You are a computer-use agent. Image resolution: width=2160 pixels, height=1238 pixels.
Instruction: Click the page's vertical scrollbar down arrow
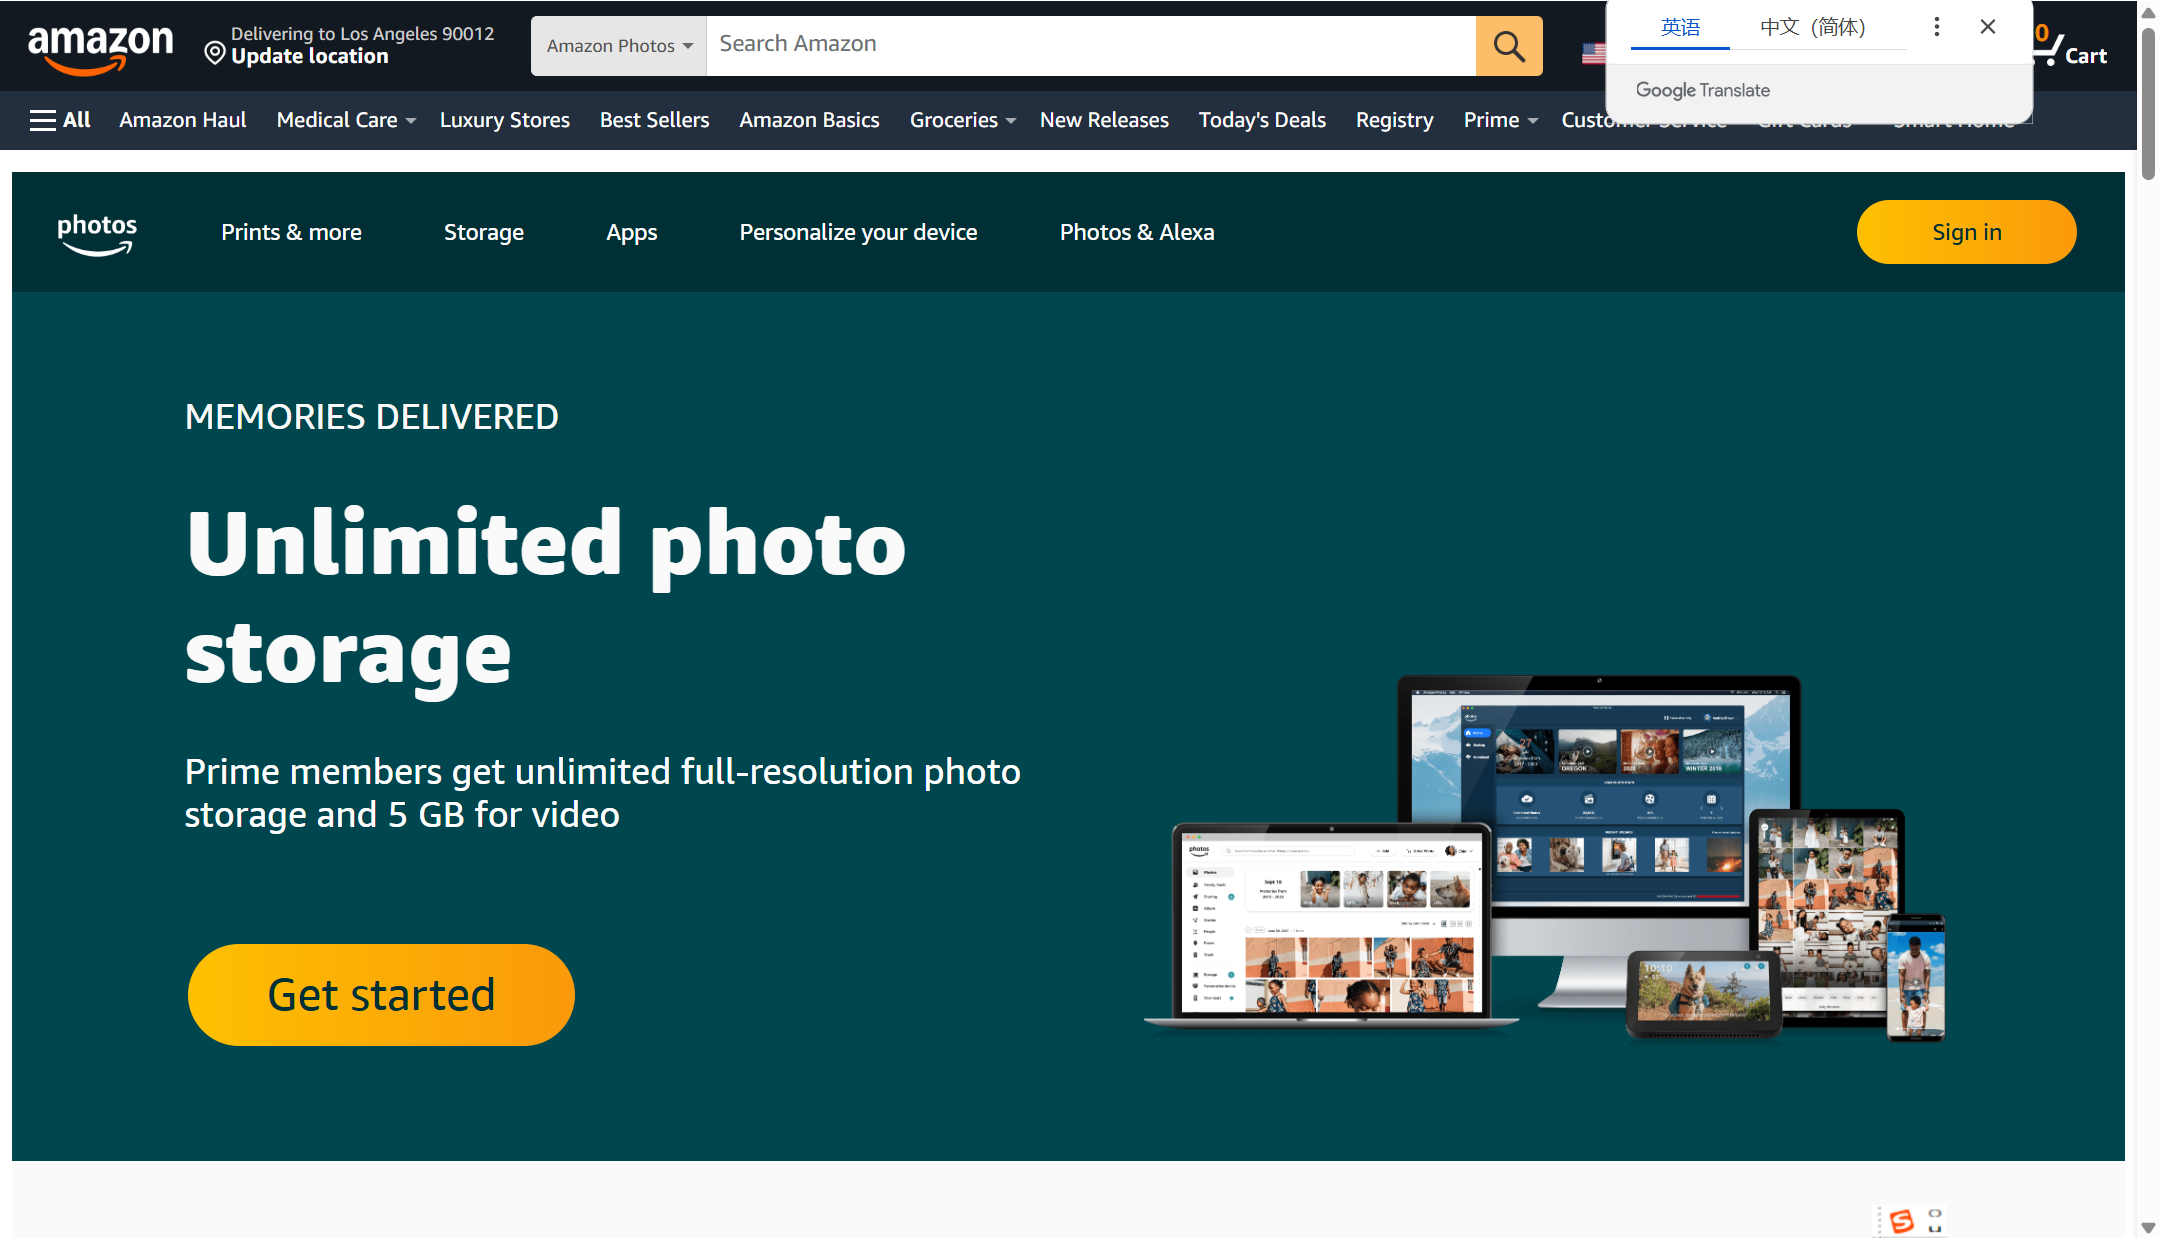tap(2148, 1227)
